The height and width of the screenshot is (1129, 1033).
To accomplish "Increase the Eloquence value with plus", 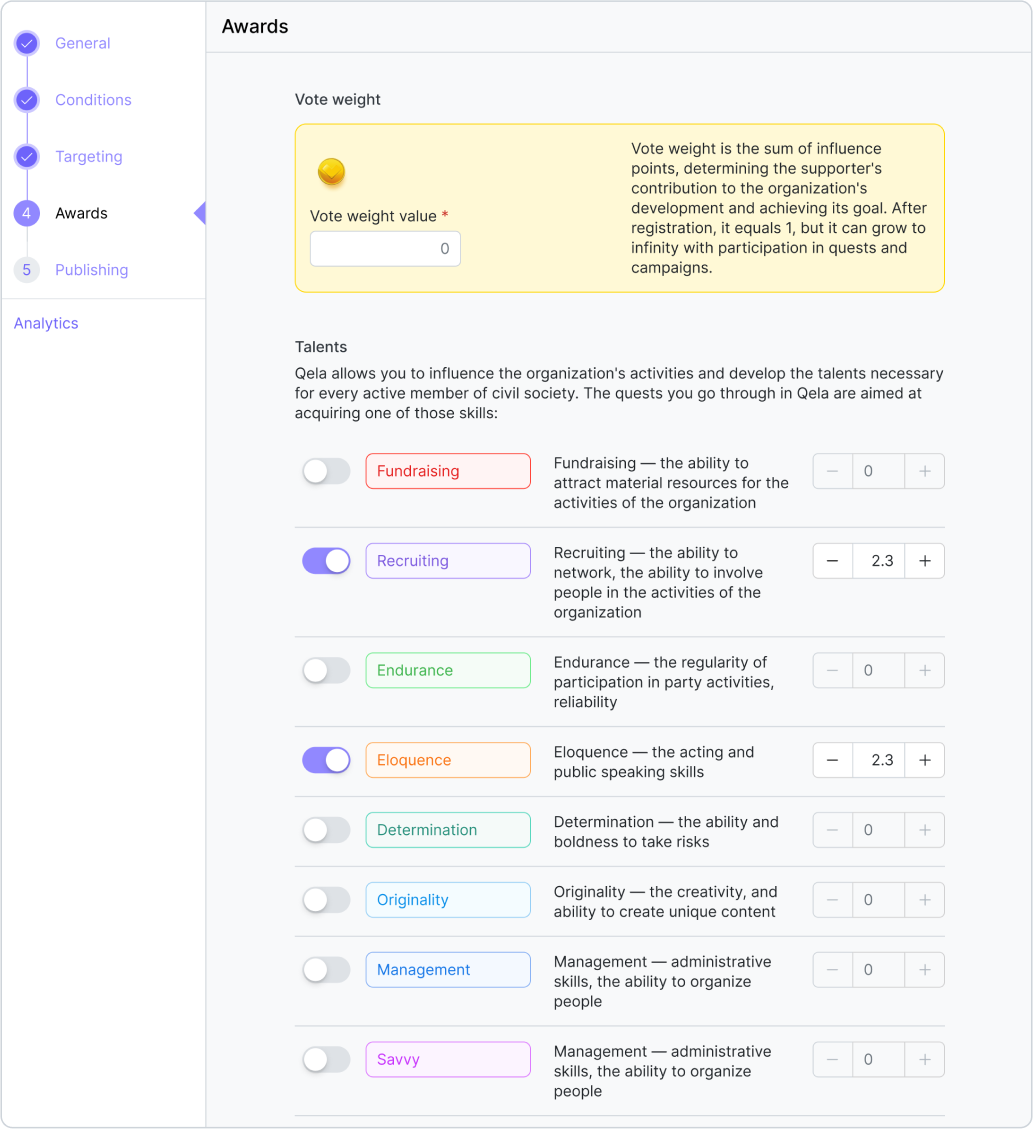I will point(924,760).
